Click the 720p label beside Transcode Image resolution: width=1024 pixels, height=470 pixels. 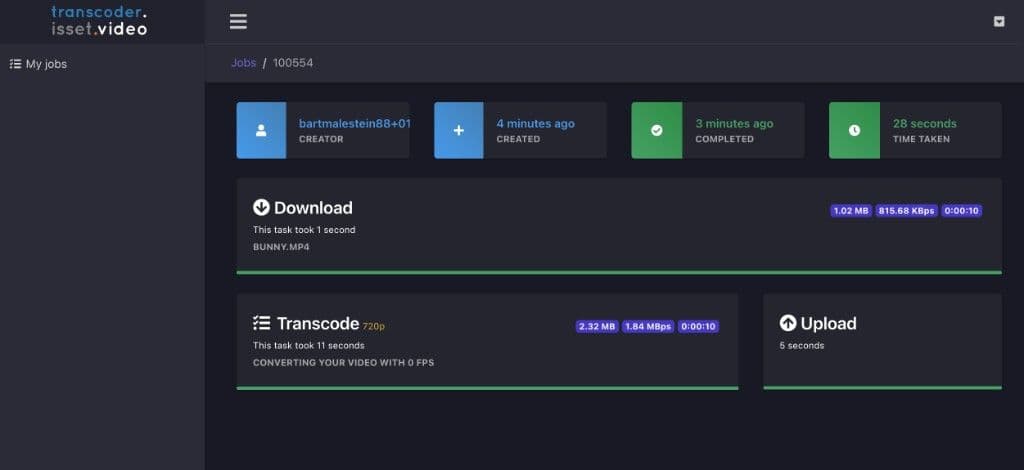click(374, 326)
